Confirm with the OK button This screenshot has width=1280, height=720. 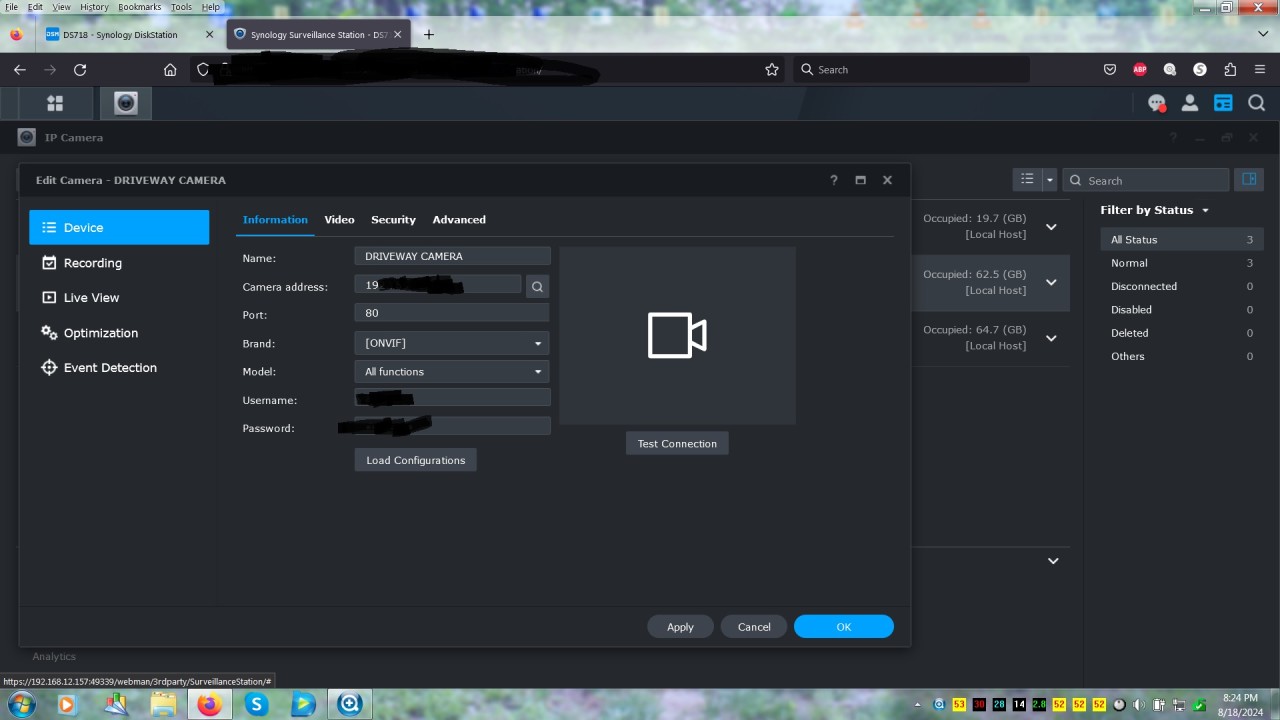[x=844, y=627]
